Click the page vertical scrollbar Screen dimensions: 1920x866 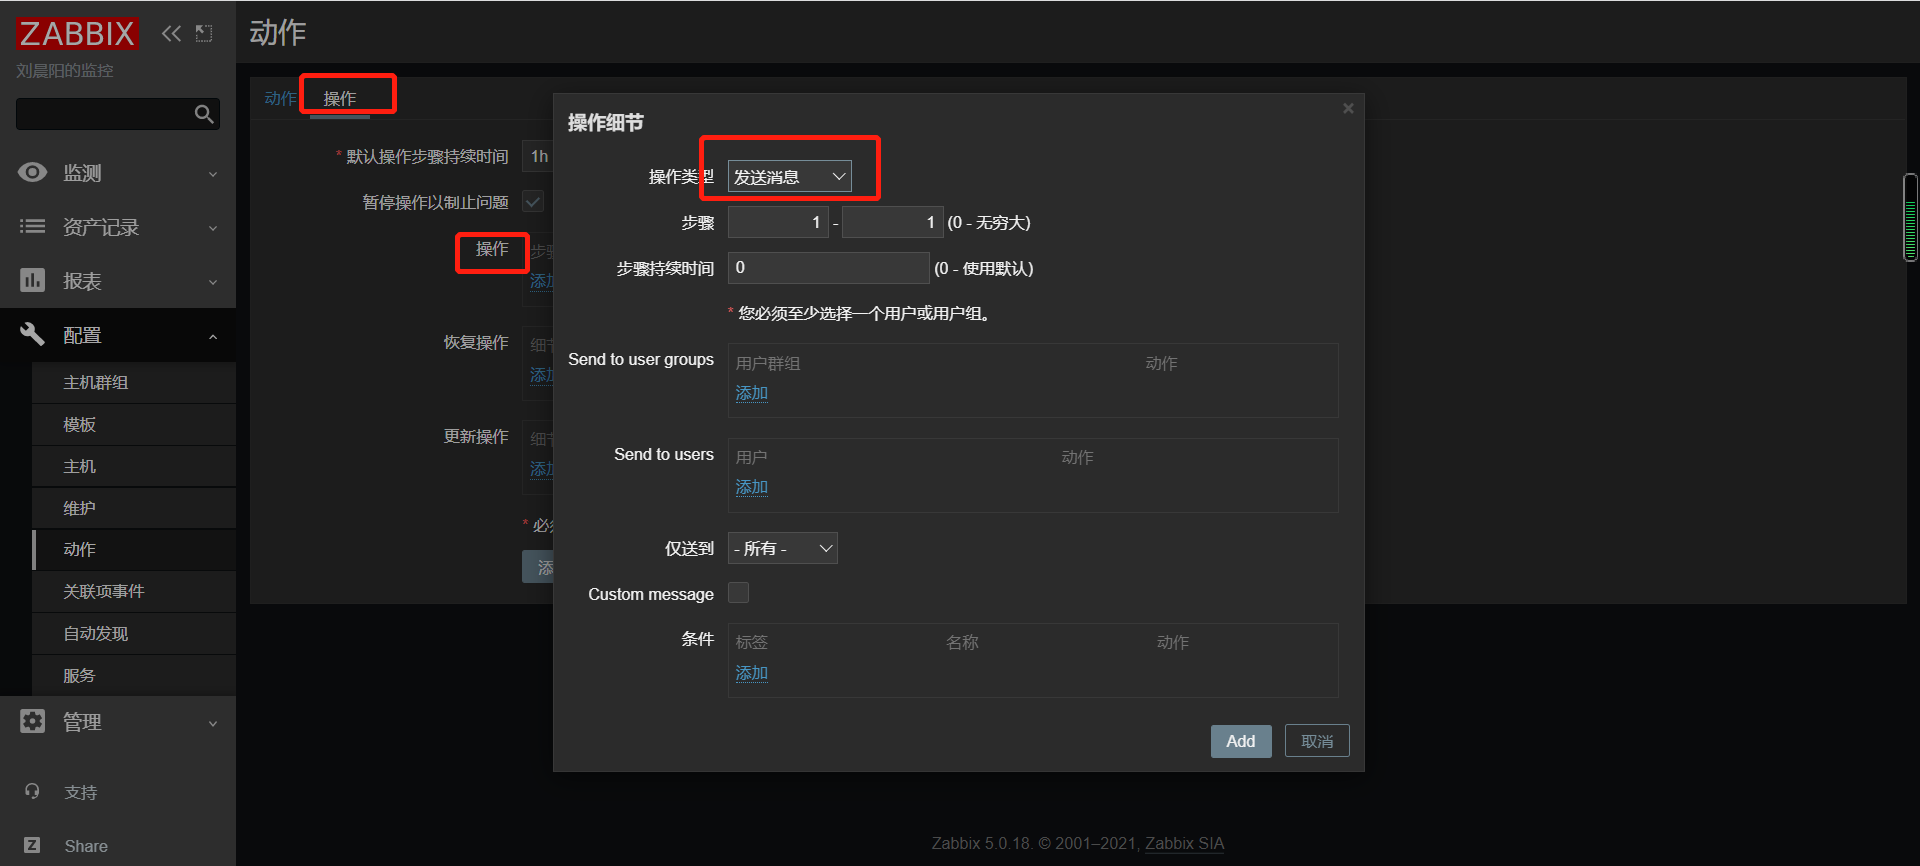click(1910, 217)
